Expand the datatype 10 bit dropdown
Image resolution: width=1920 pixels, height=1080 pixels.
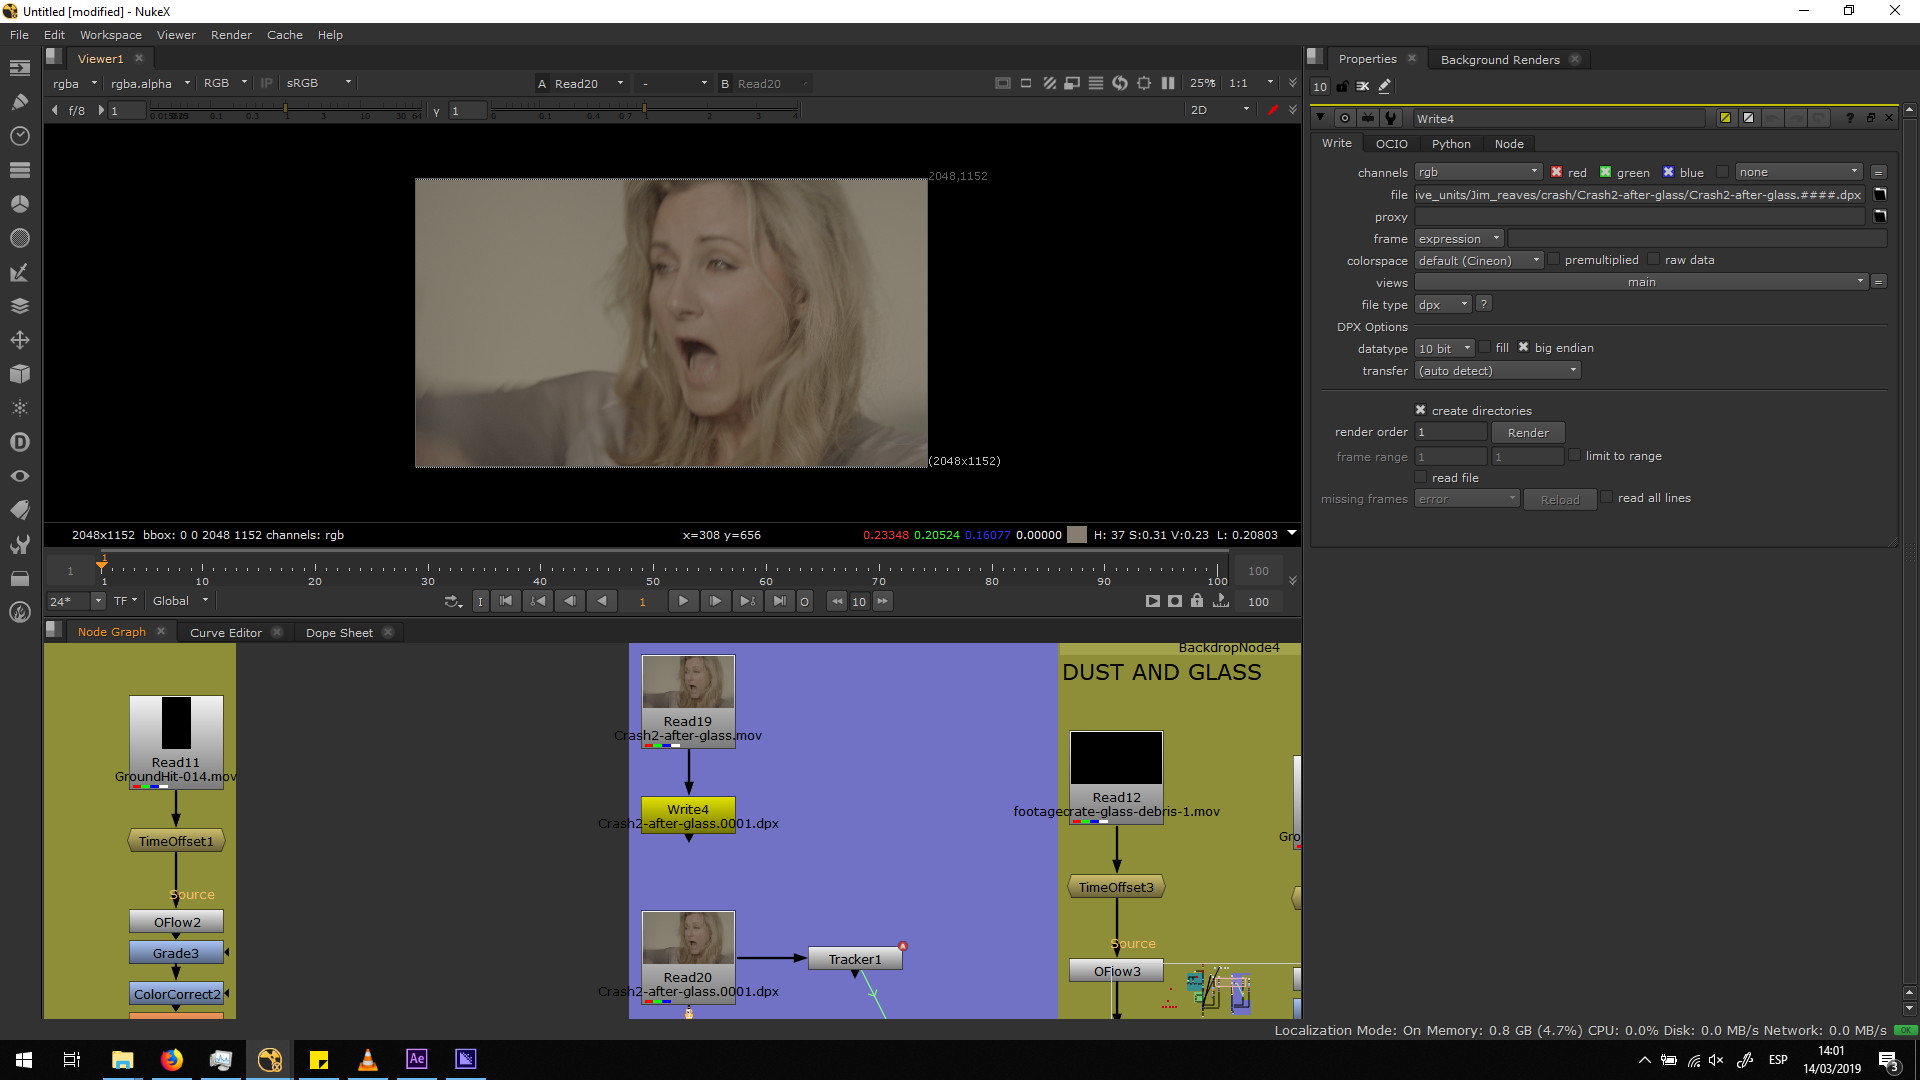click(x=1445, y=348)
